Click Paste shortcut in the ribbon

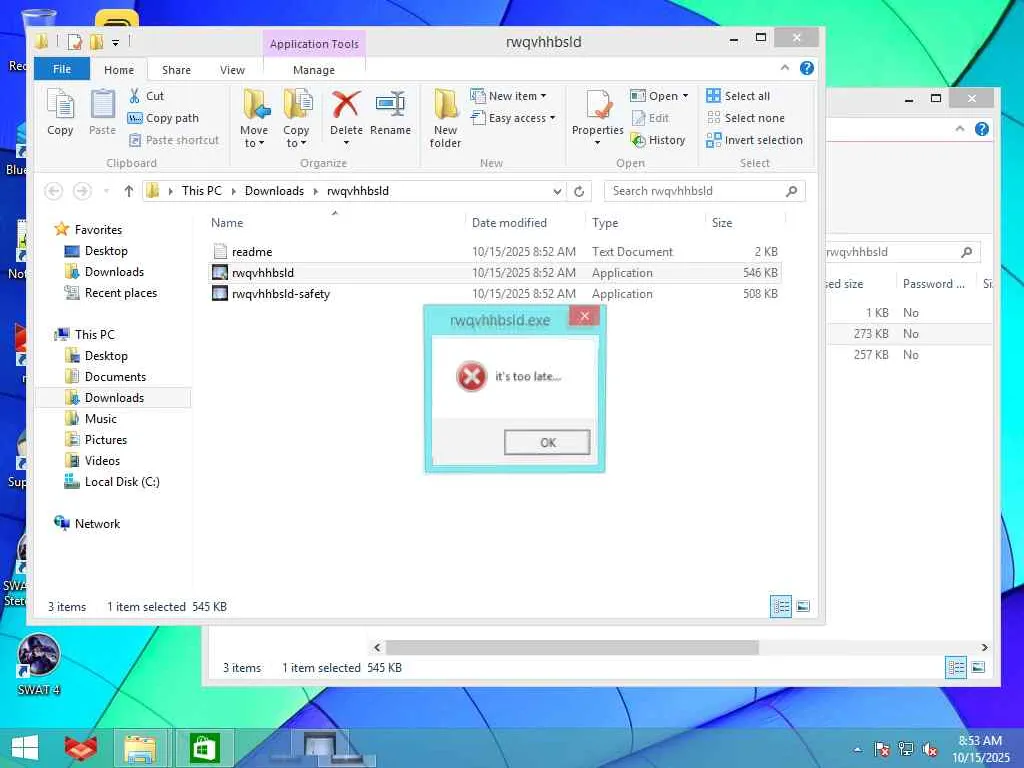[x=174, y=140]
